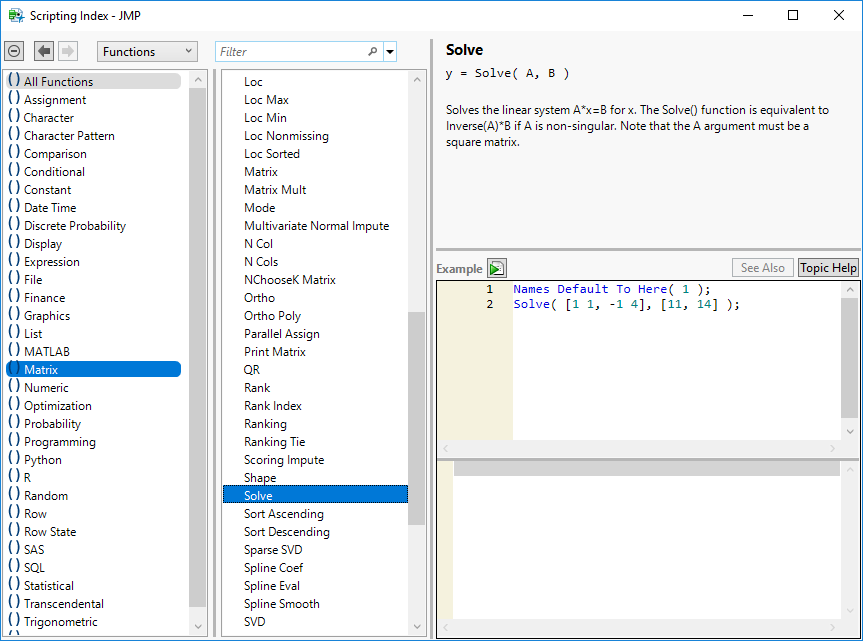
Task: Choose the Statistical category
Action: (48, 585)
